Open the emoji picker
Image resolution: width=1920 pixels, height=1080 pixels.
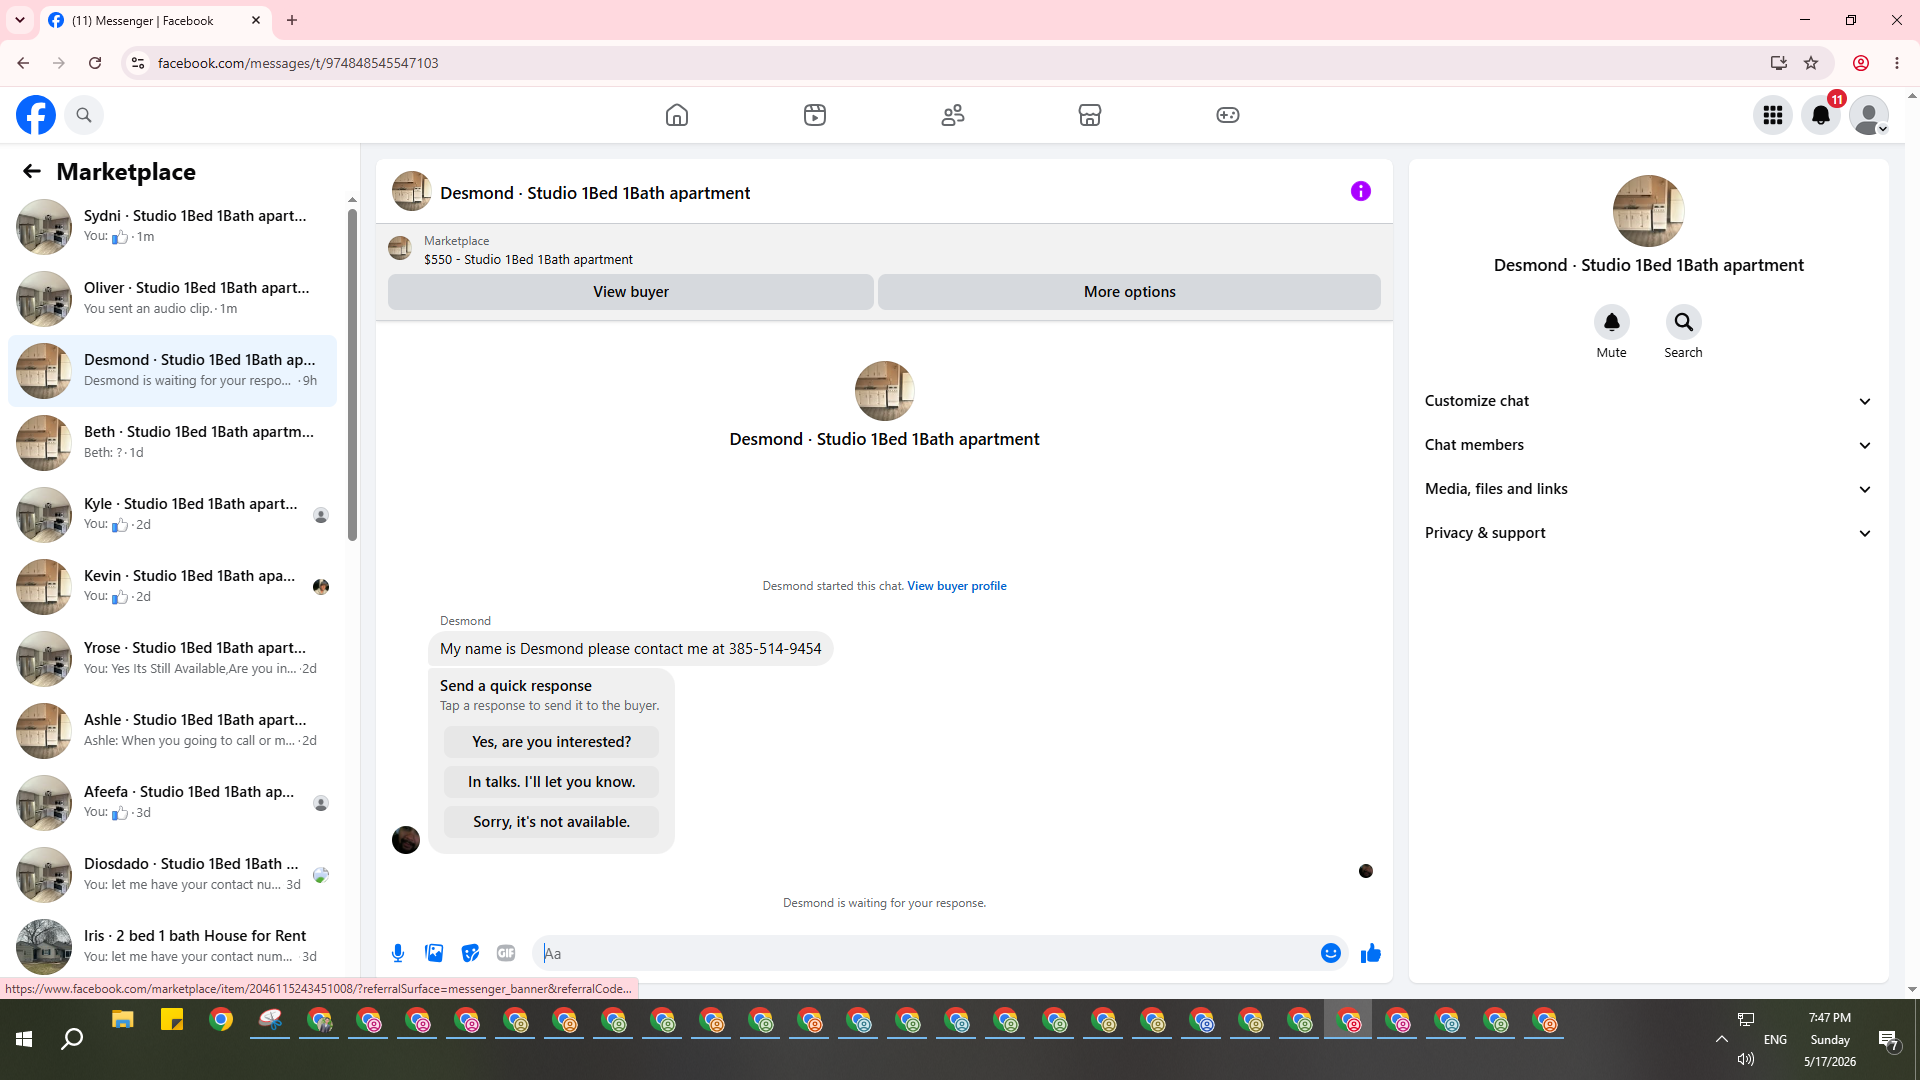[1331, 954]
